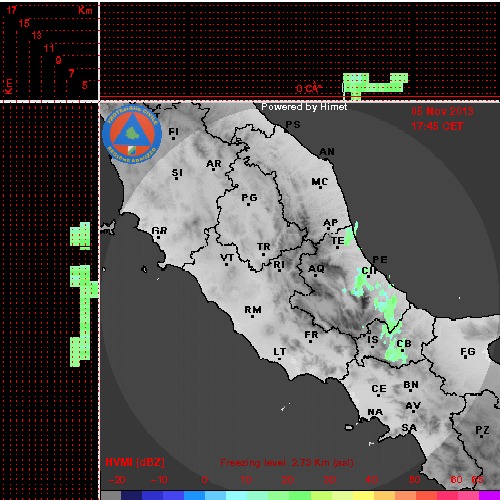This screenshot has width=500, height=500.
Task: Click the LT city label
Action: 280,352
